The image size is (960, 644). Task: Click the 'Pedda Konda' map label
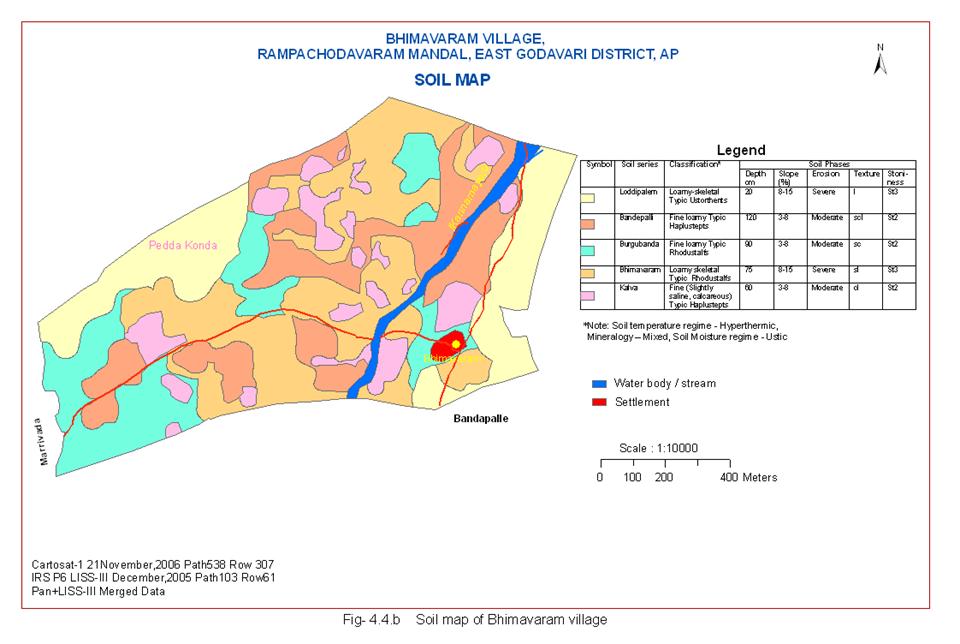183,245
